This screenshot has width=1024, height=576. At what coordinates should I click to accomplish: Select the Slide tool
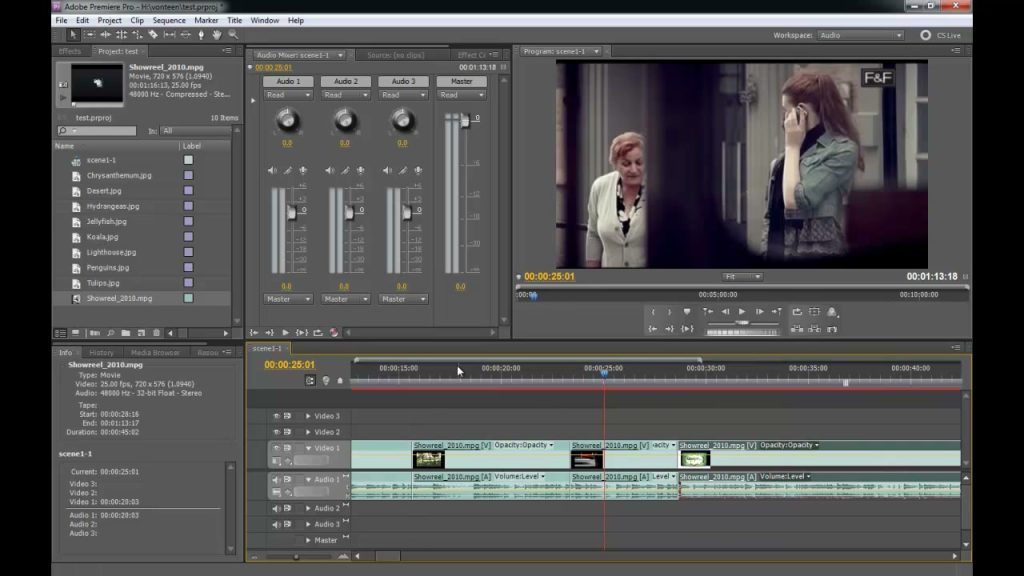pos(185,35)
